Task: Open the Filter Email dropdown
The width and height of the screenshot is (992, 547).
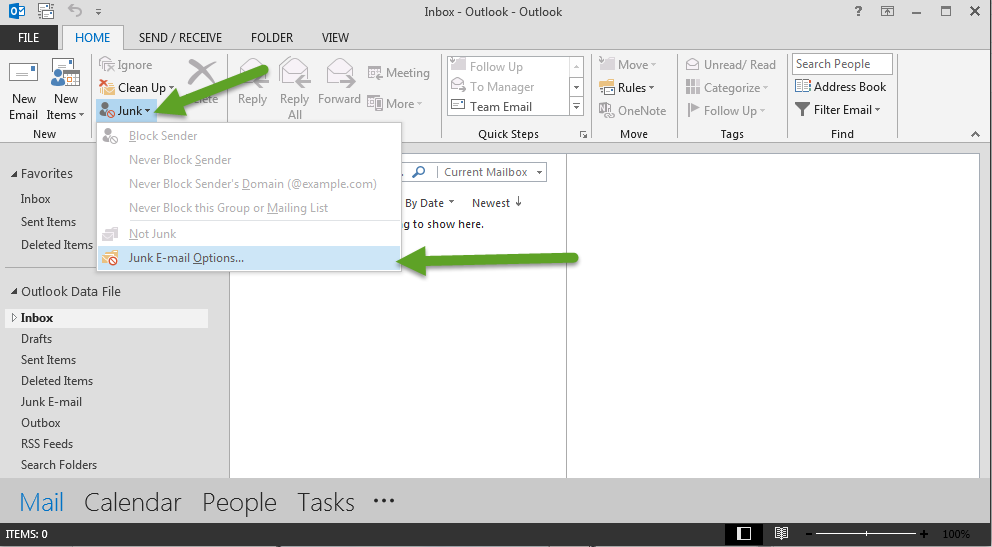Action: pos(838,109)
